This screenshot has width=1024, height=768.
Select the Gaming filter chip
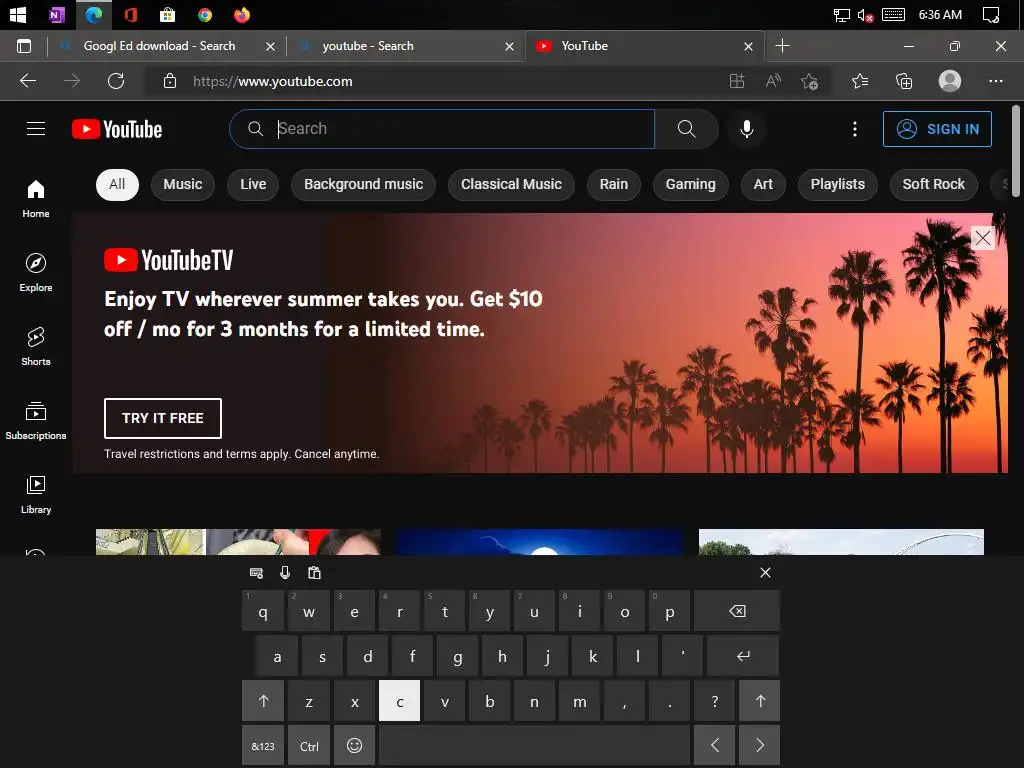tap(690, 184)
